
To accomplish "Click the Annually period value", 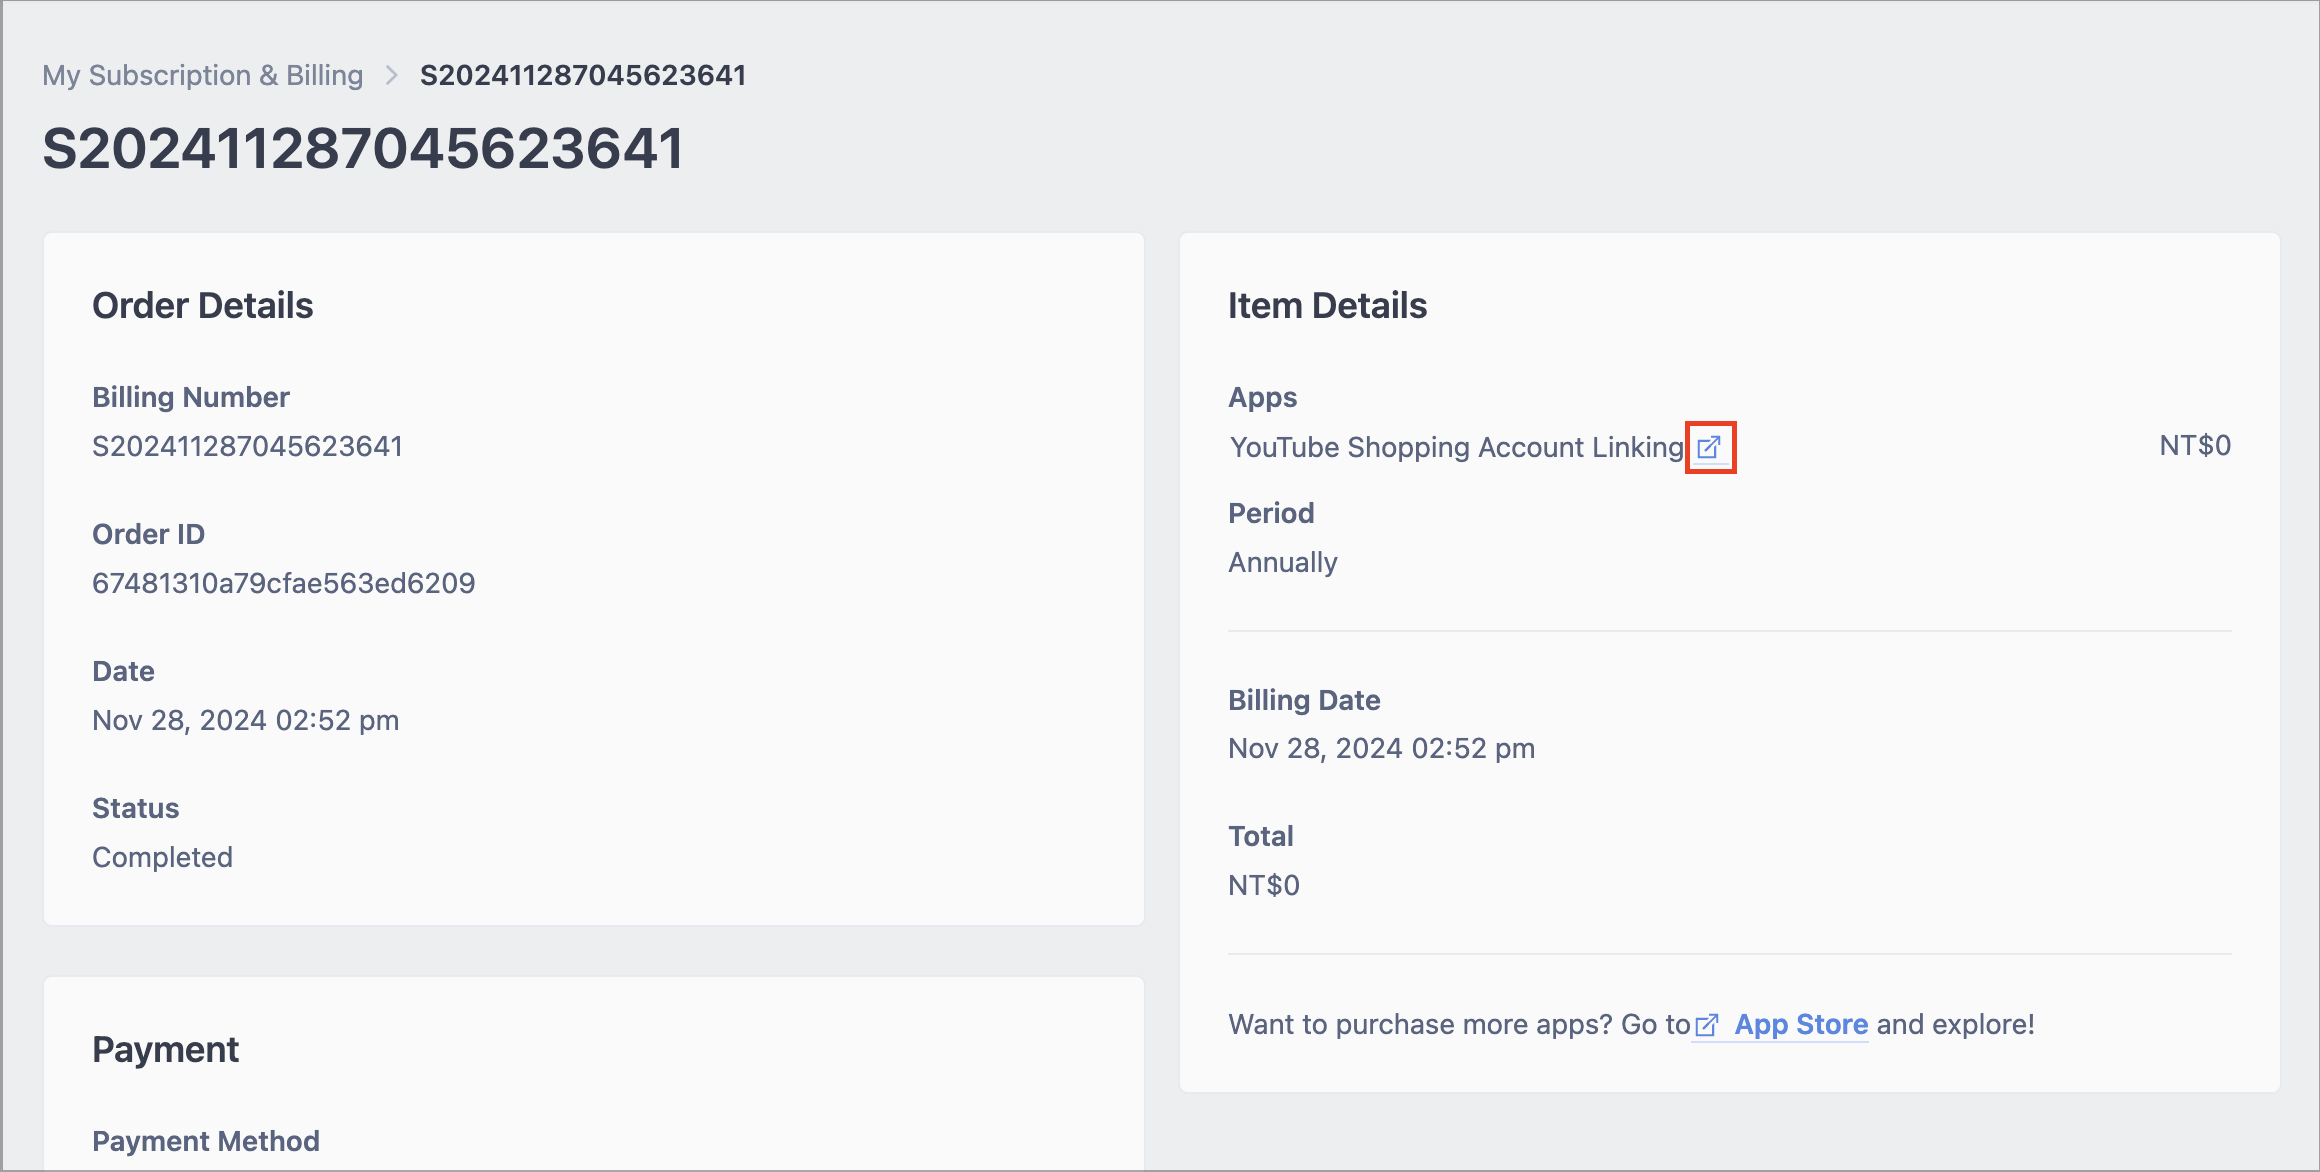I will [1283, 562].
